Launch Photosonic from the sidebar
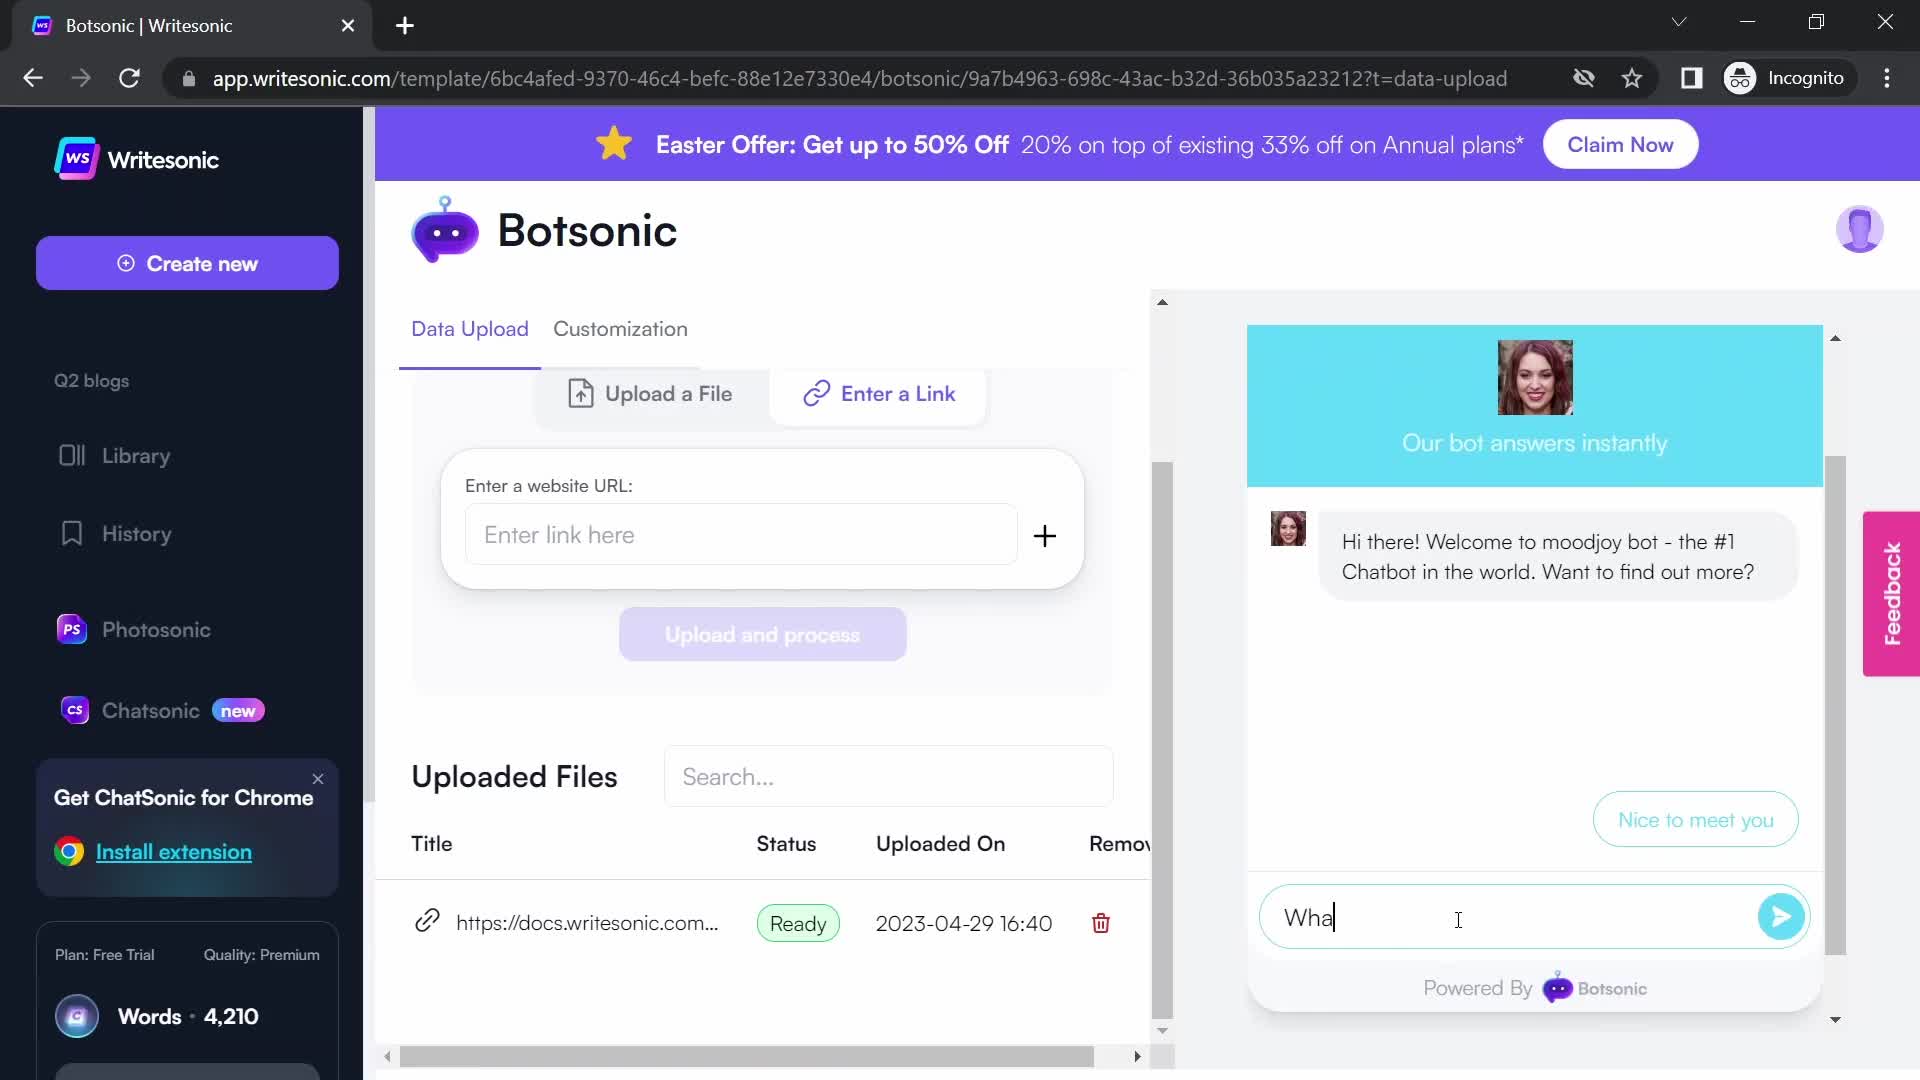Image resolution: width=1920 pixels, height=1080 pixels. coord(134,630)
